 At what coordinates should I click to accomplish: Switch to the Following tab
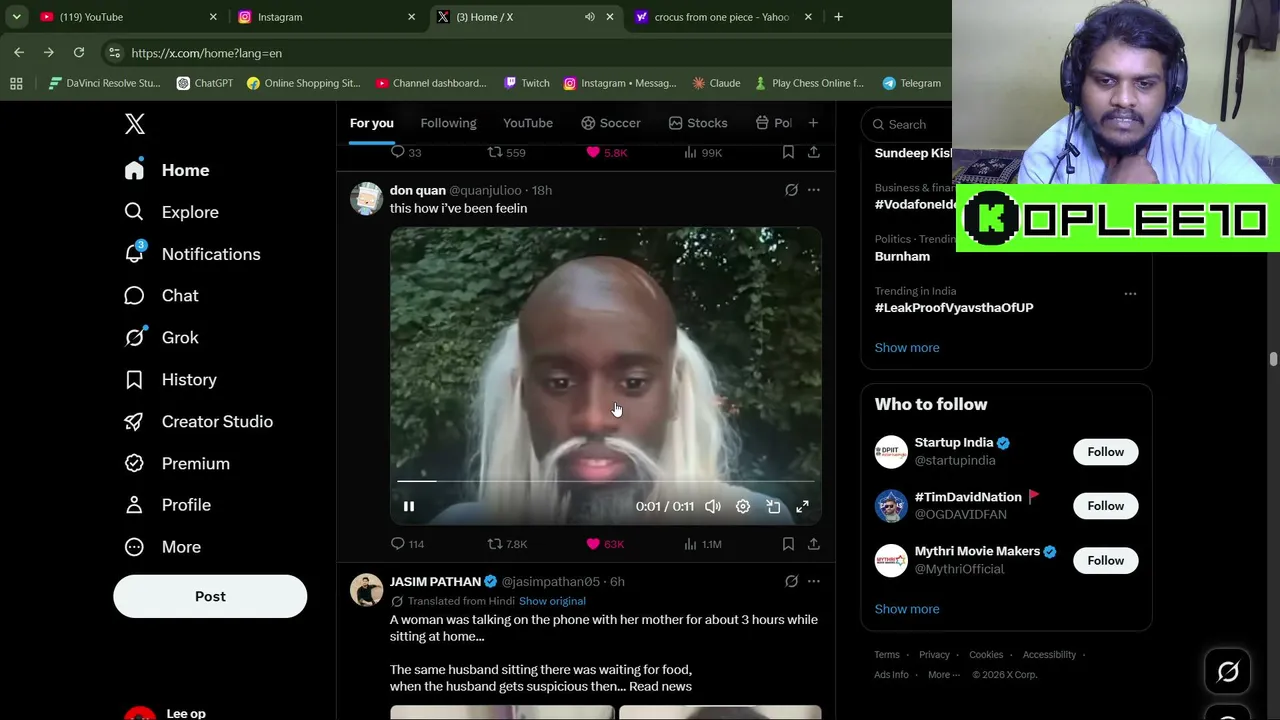448,123
